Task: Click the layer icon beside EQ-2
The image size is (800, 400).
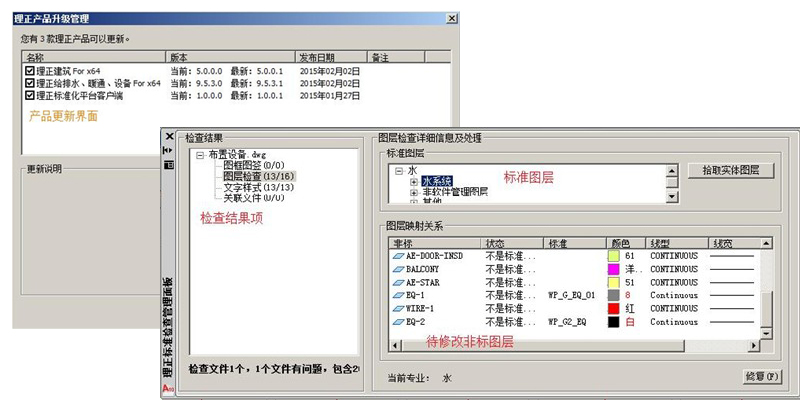Action: point(397,322)
